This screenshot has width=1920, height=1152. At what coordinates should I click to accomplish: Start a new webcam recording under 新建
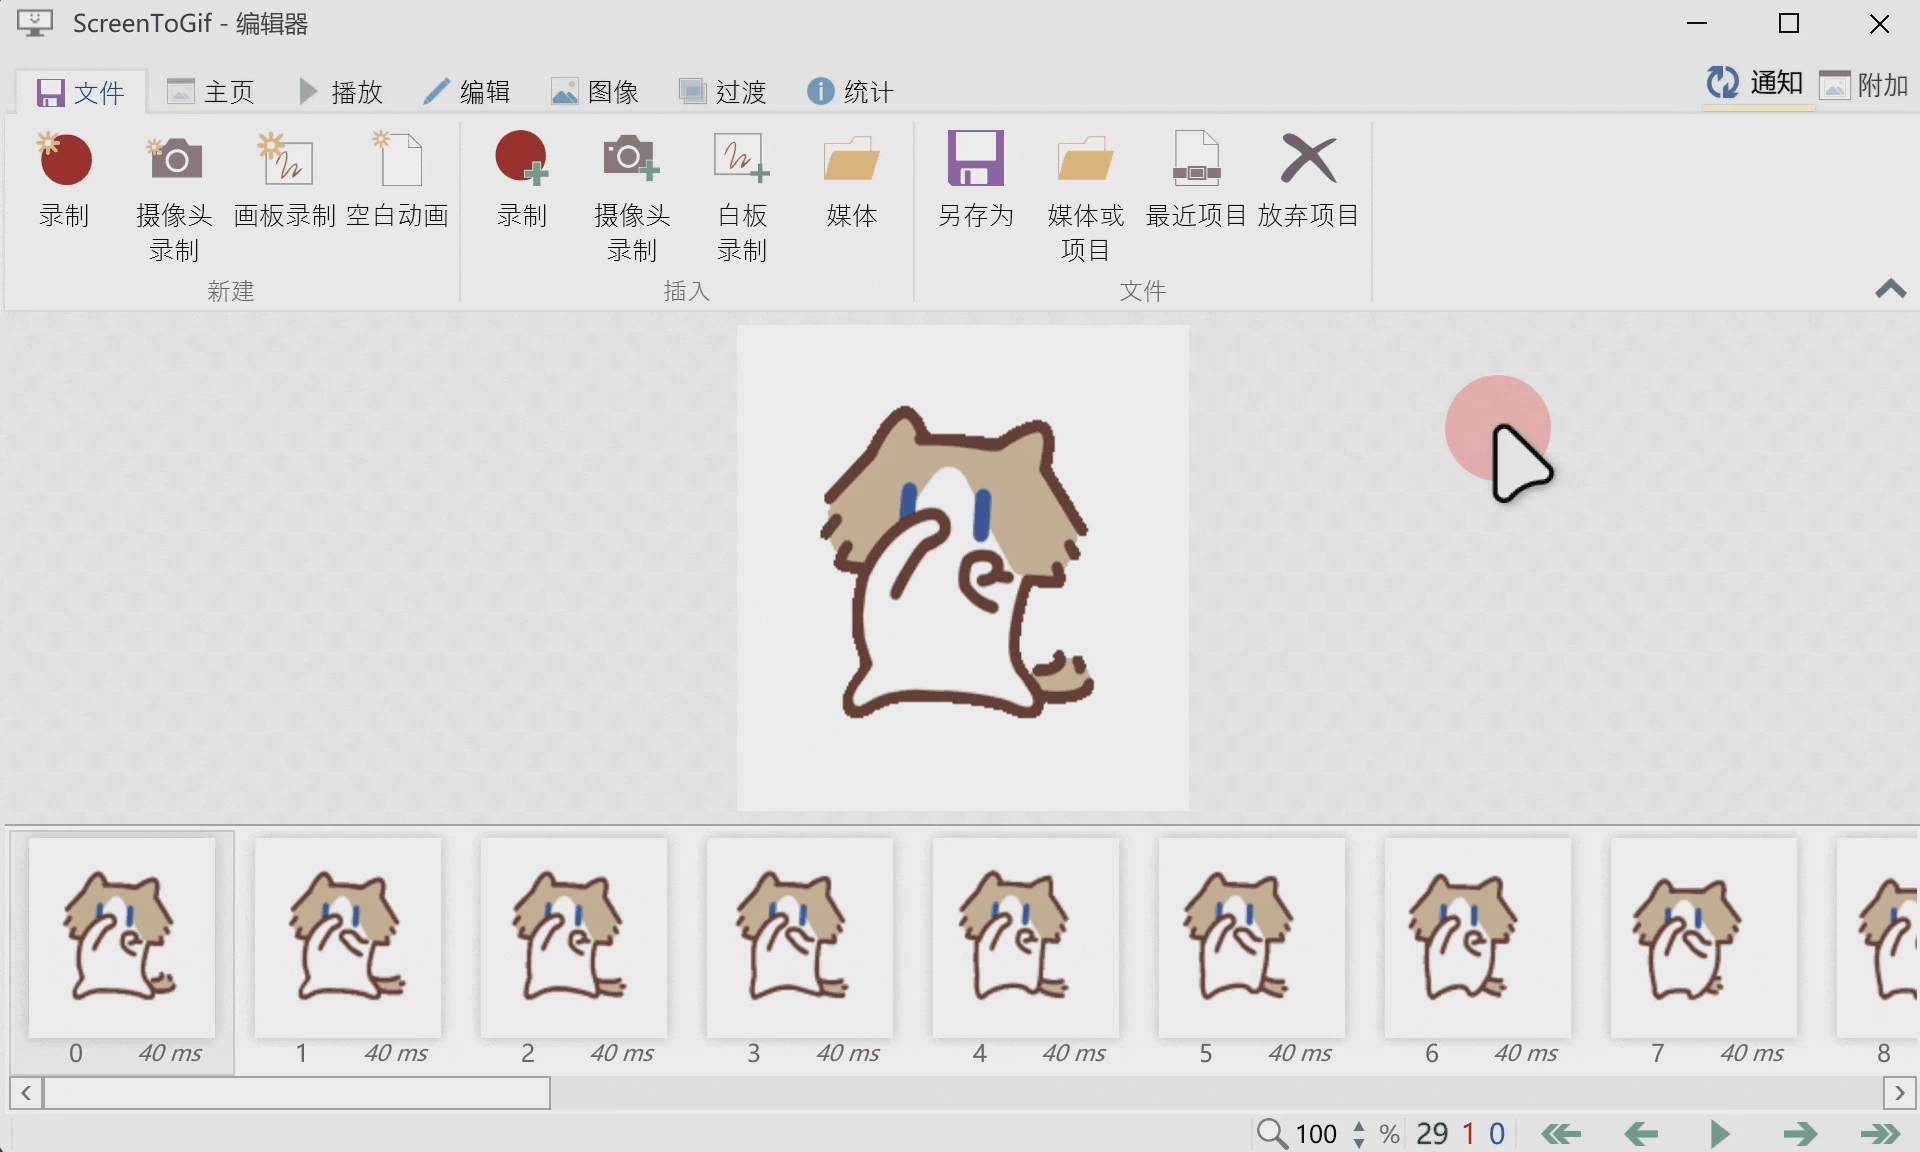(x=175, y=197)
